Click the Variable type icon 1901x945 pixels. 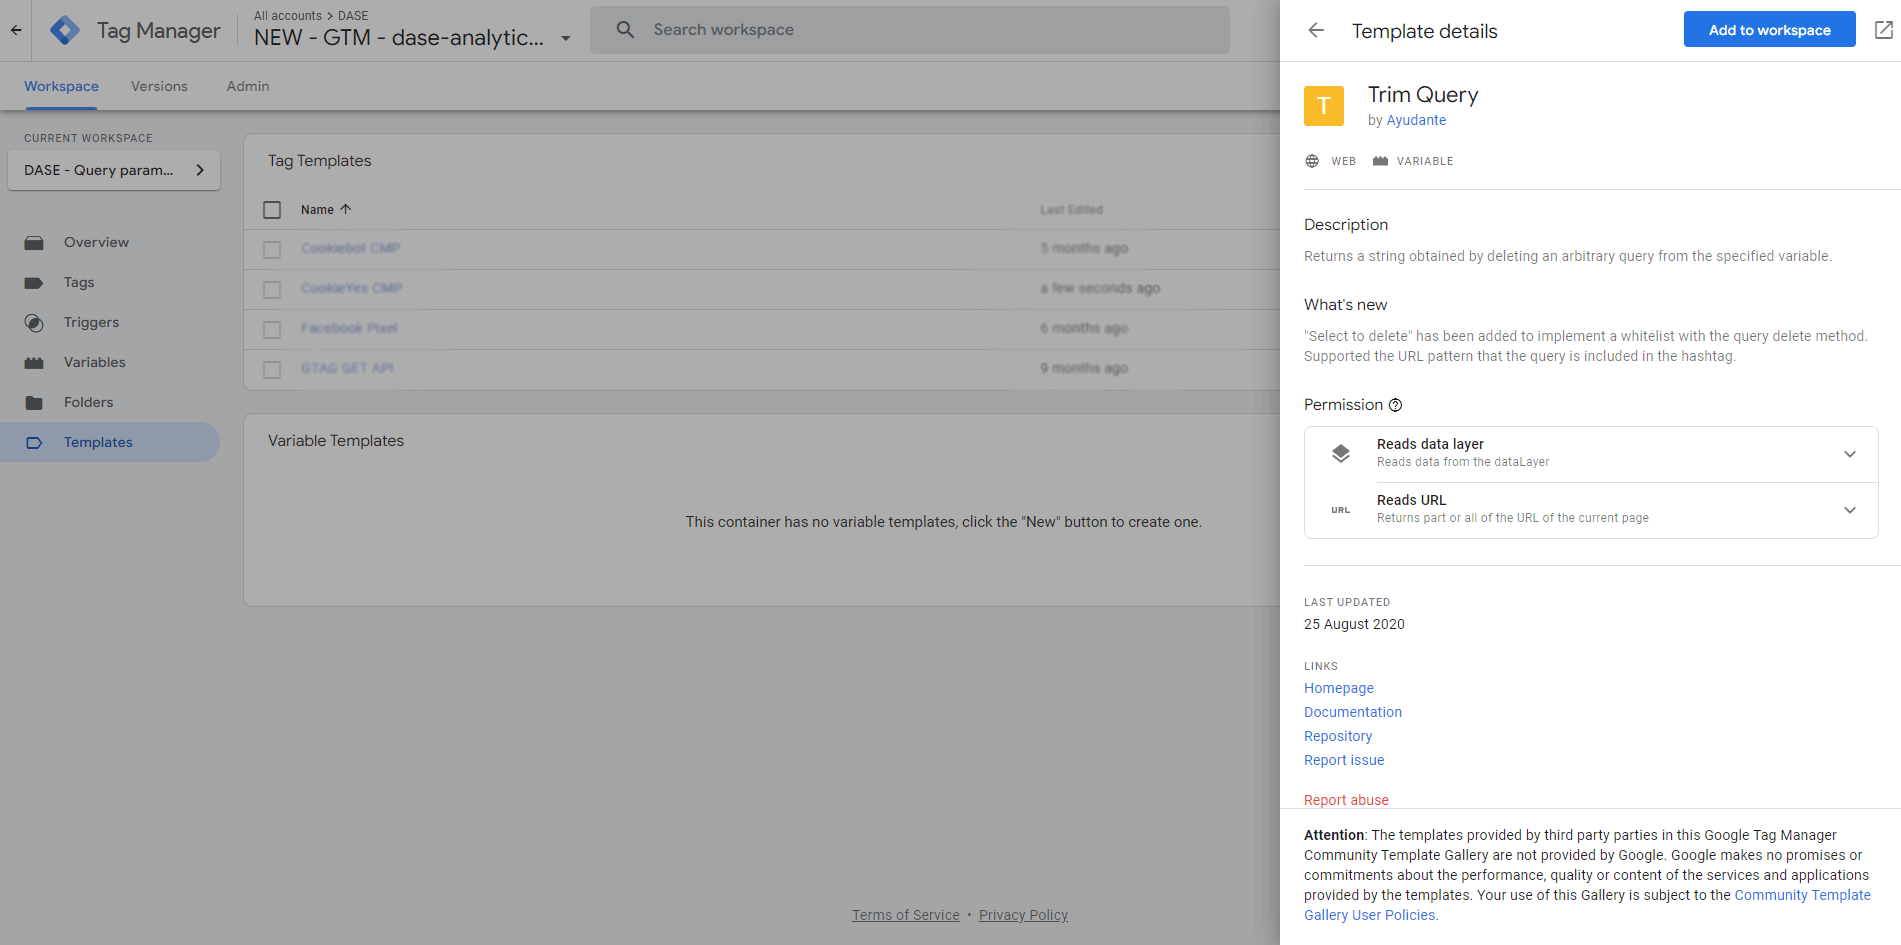[x=1380, y=161]
